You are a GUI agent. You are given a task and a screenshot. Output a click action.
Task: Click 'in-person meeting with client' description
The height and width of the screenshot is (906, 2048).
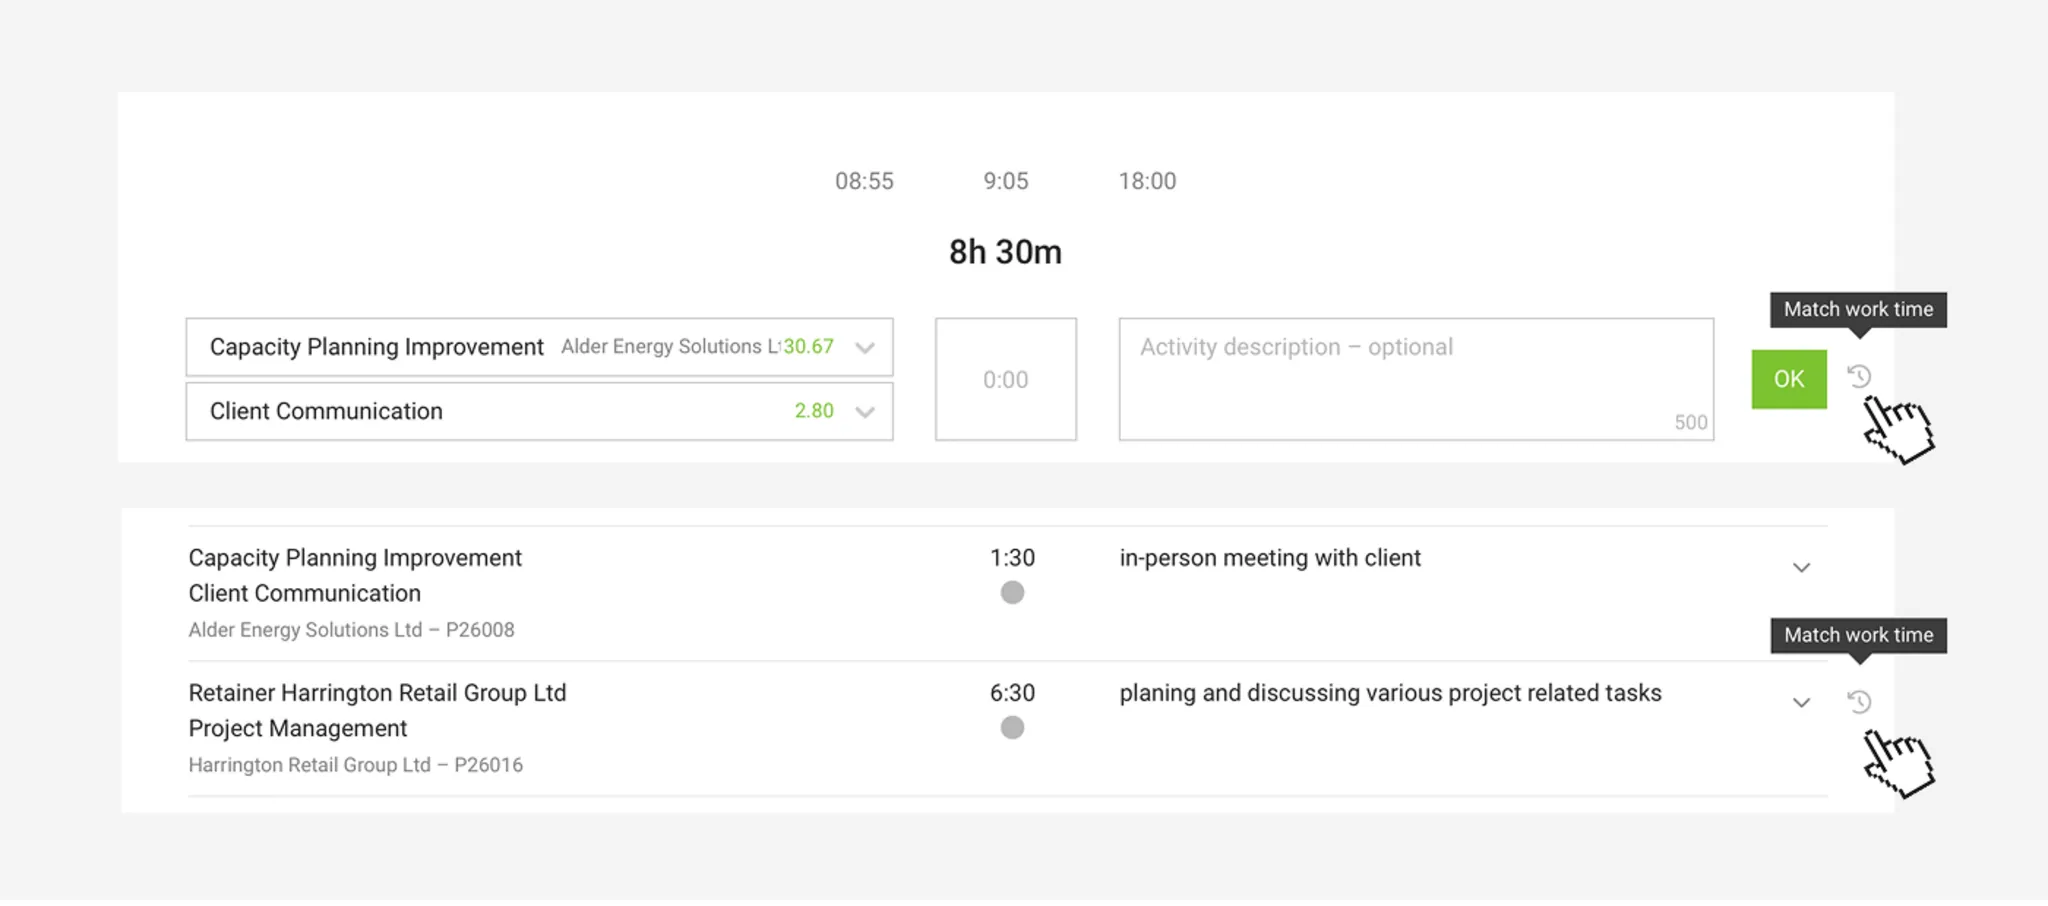point(1270,558)
